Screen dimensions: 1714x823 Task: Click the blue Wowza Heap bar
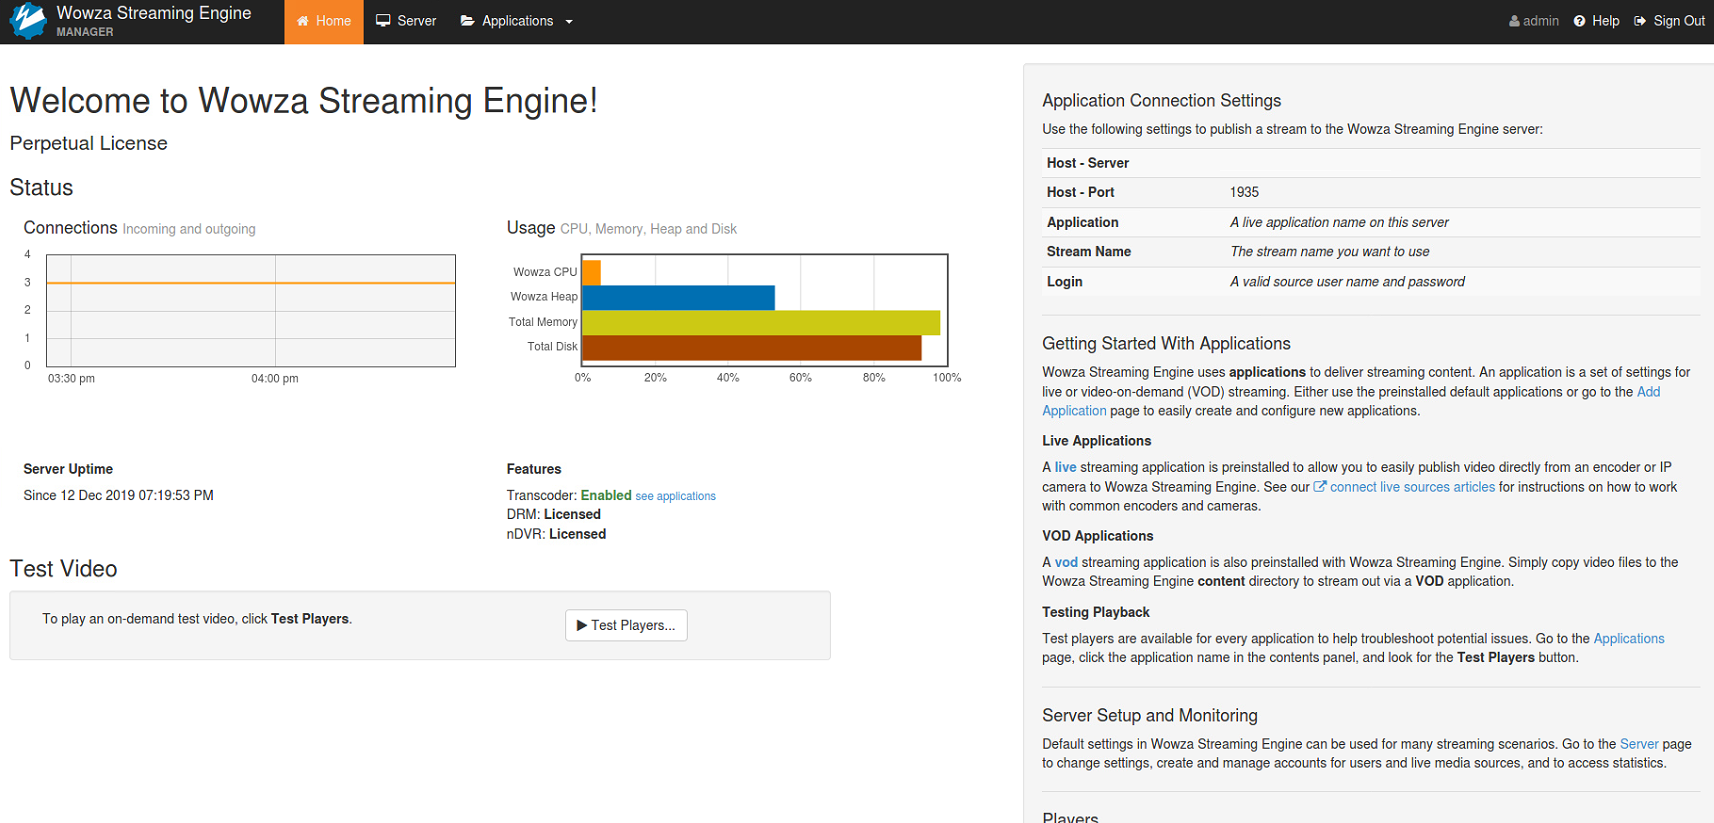point(678,297)
